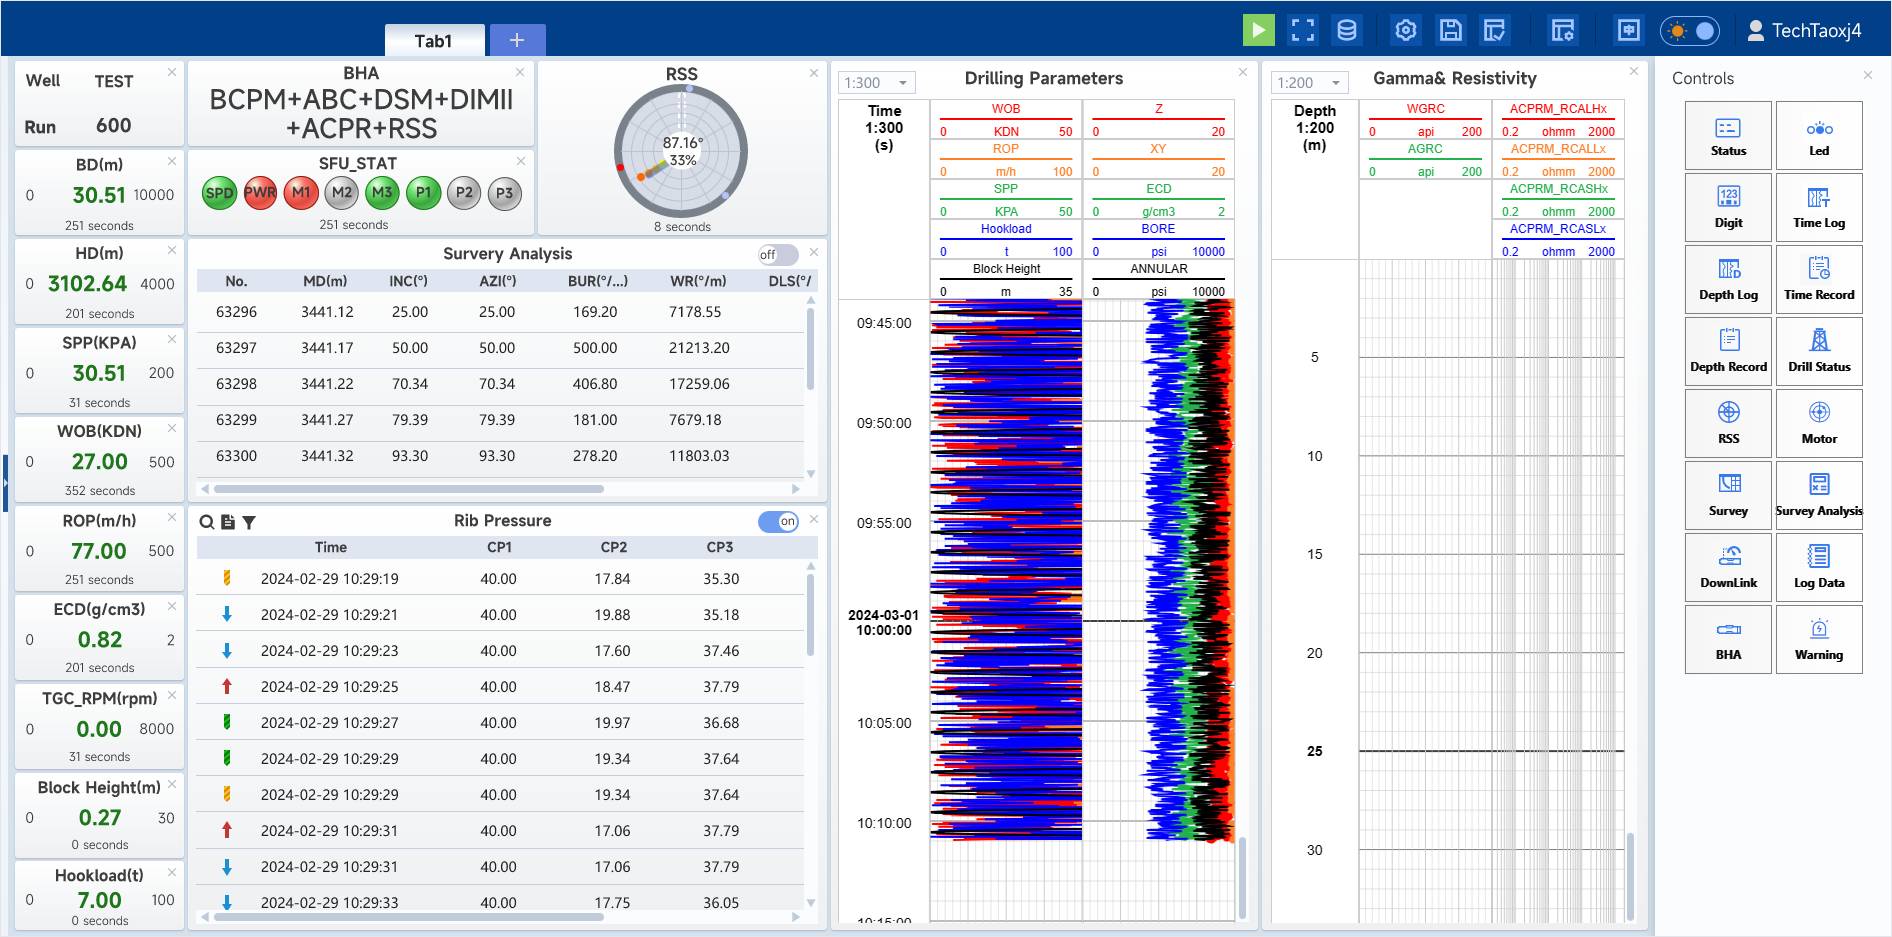Click the CP1 column header in Rib Pressure
Screen dimensions: 1892x937
(499, 547)
